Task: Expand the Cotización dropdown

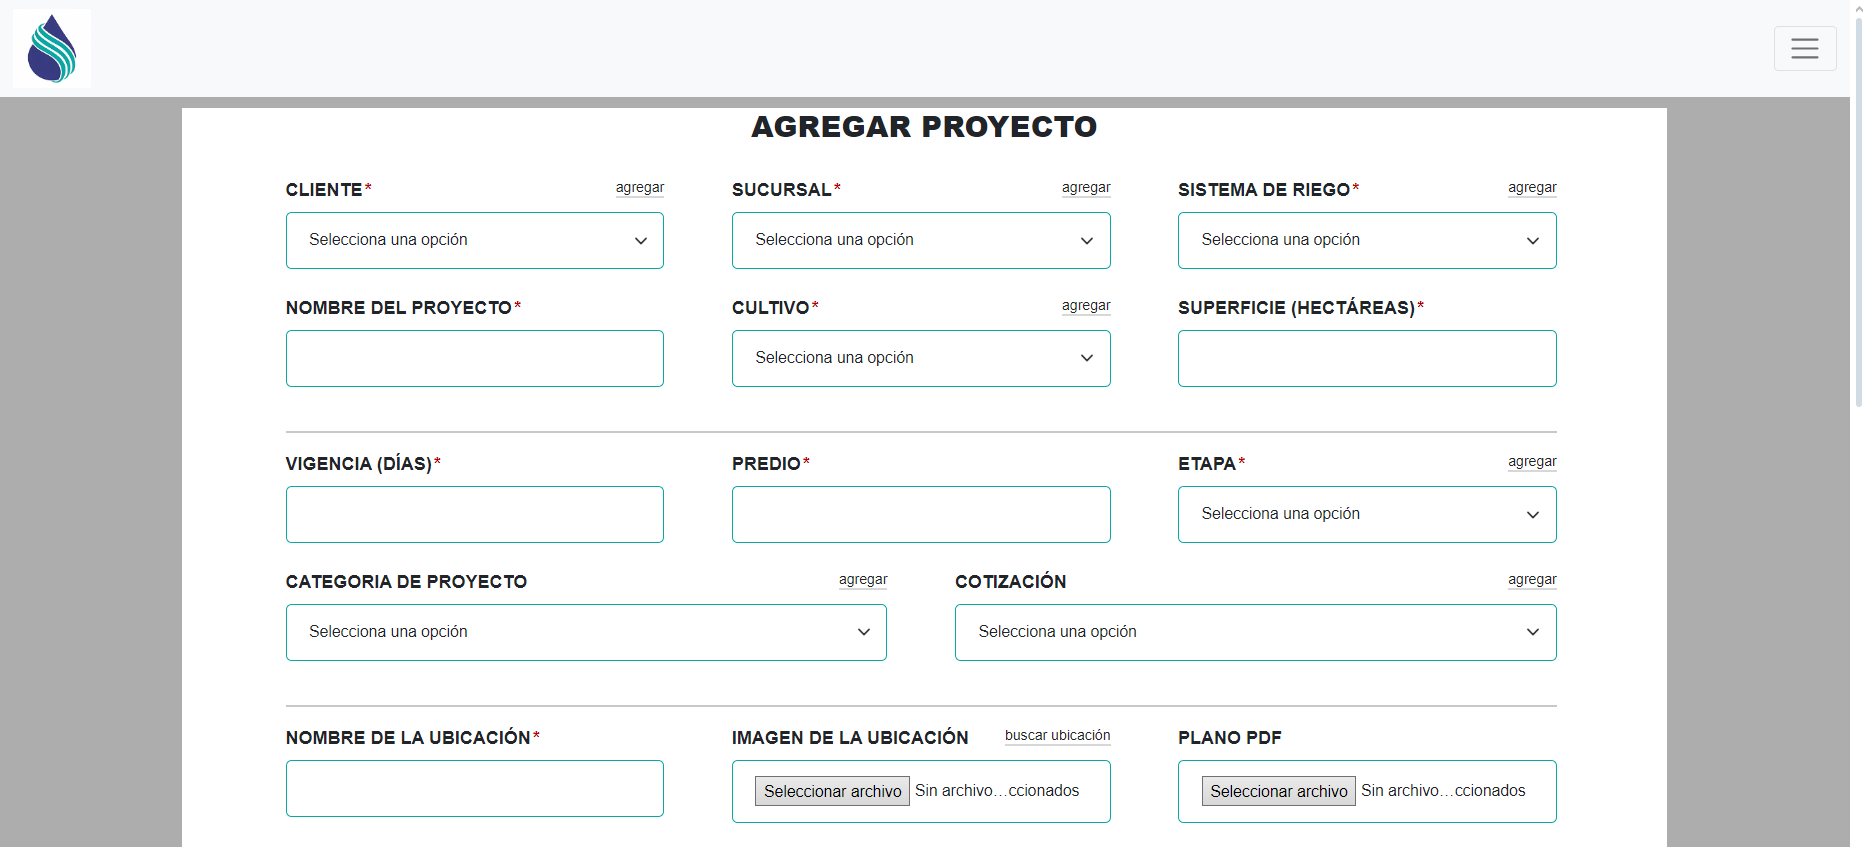Action: click(1254, 632)
